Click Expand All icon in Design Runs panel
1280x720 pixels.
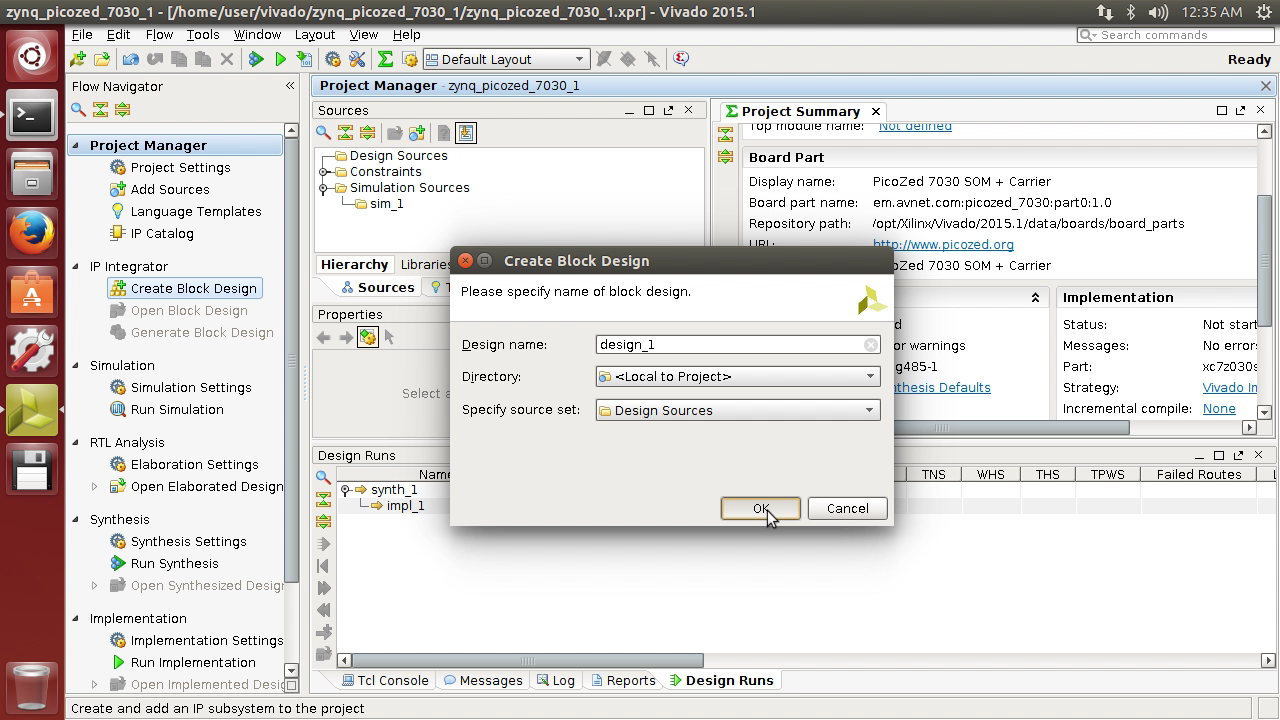coord(323,522)
